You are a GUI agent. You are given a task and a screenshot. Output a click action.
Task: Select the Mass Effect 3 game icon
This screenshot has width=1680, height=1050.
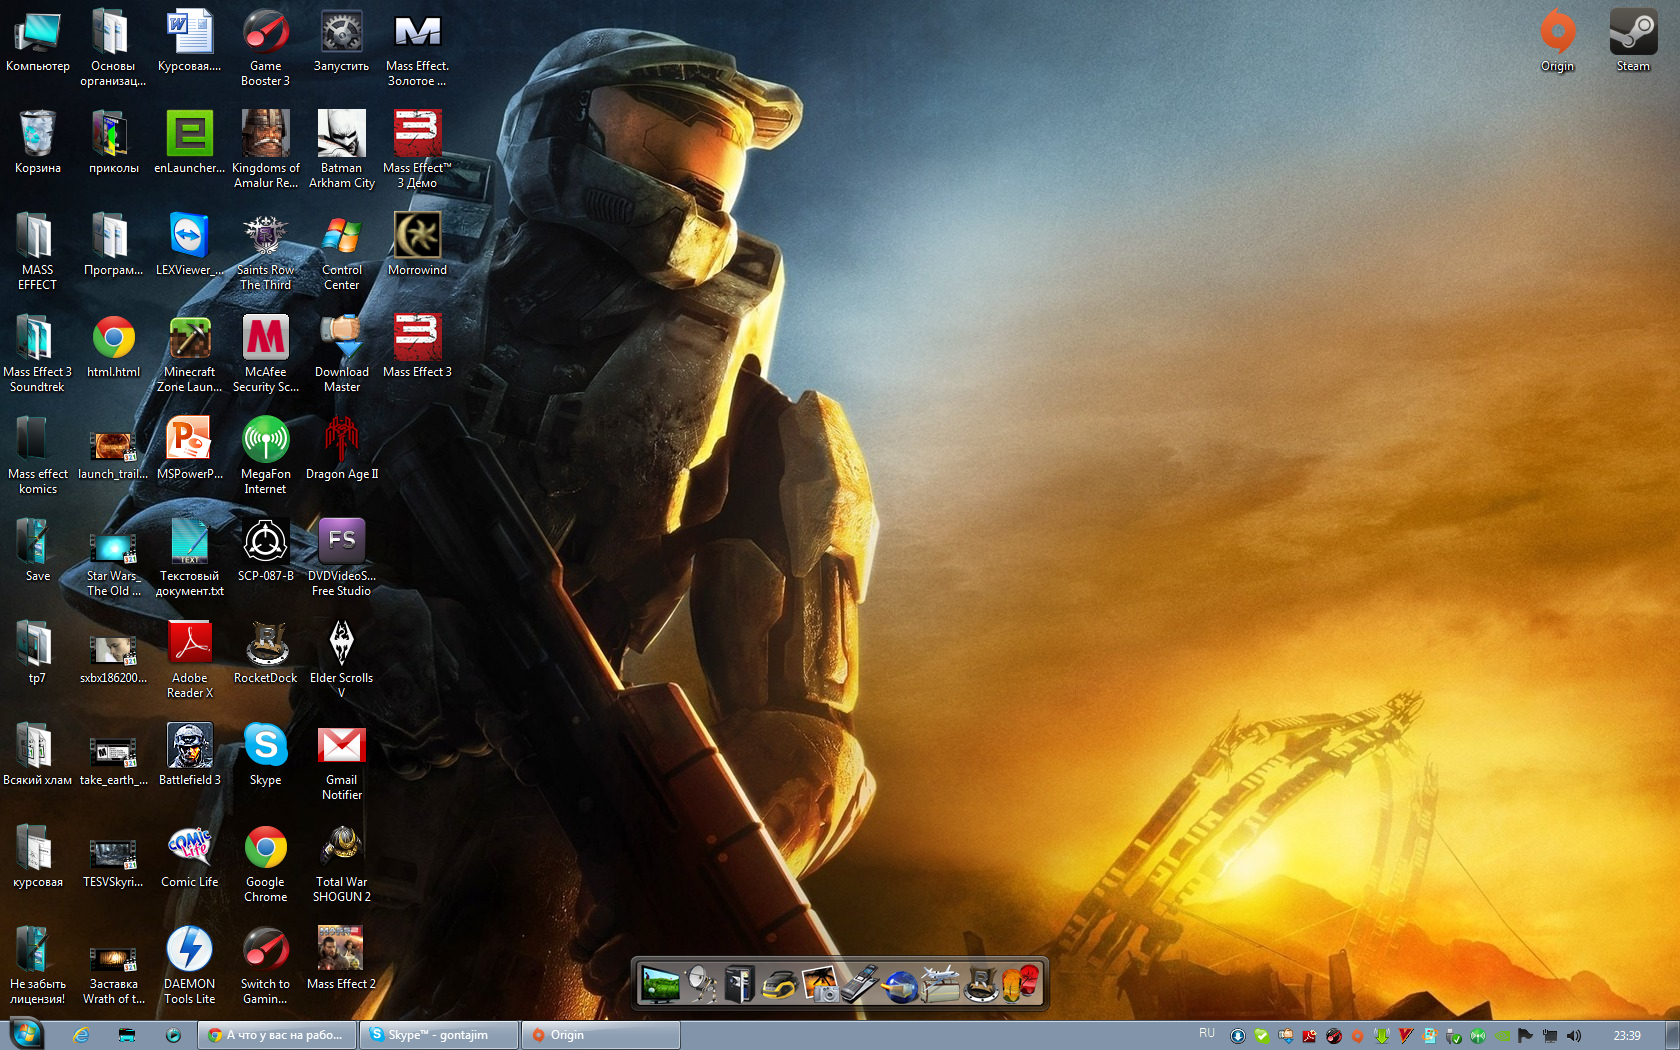418,346
